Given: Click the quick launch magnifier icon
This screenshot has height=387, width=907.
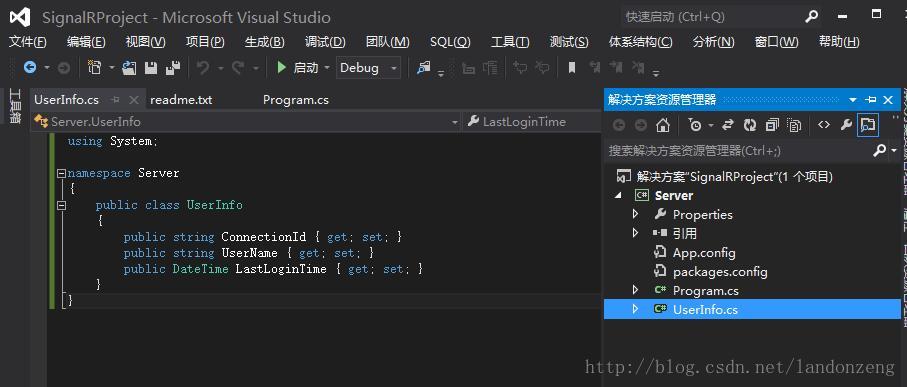Looking at the screenshot, I should 812,17.
